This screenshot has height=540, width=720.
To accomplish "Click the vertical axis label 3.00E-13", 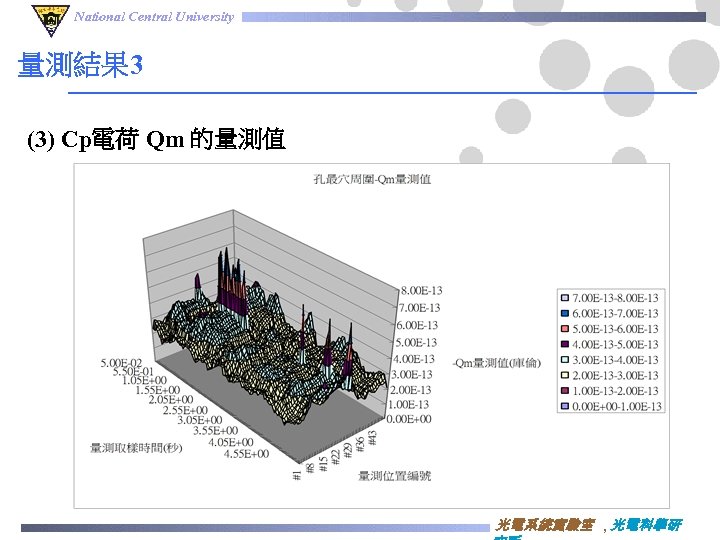I will 411,375.
